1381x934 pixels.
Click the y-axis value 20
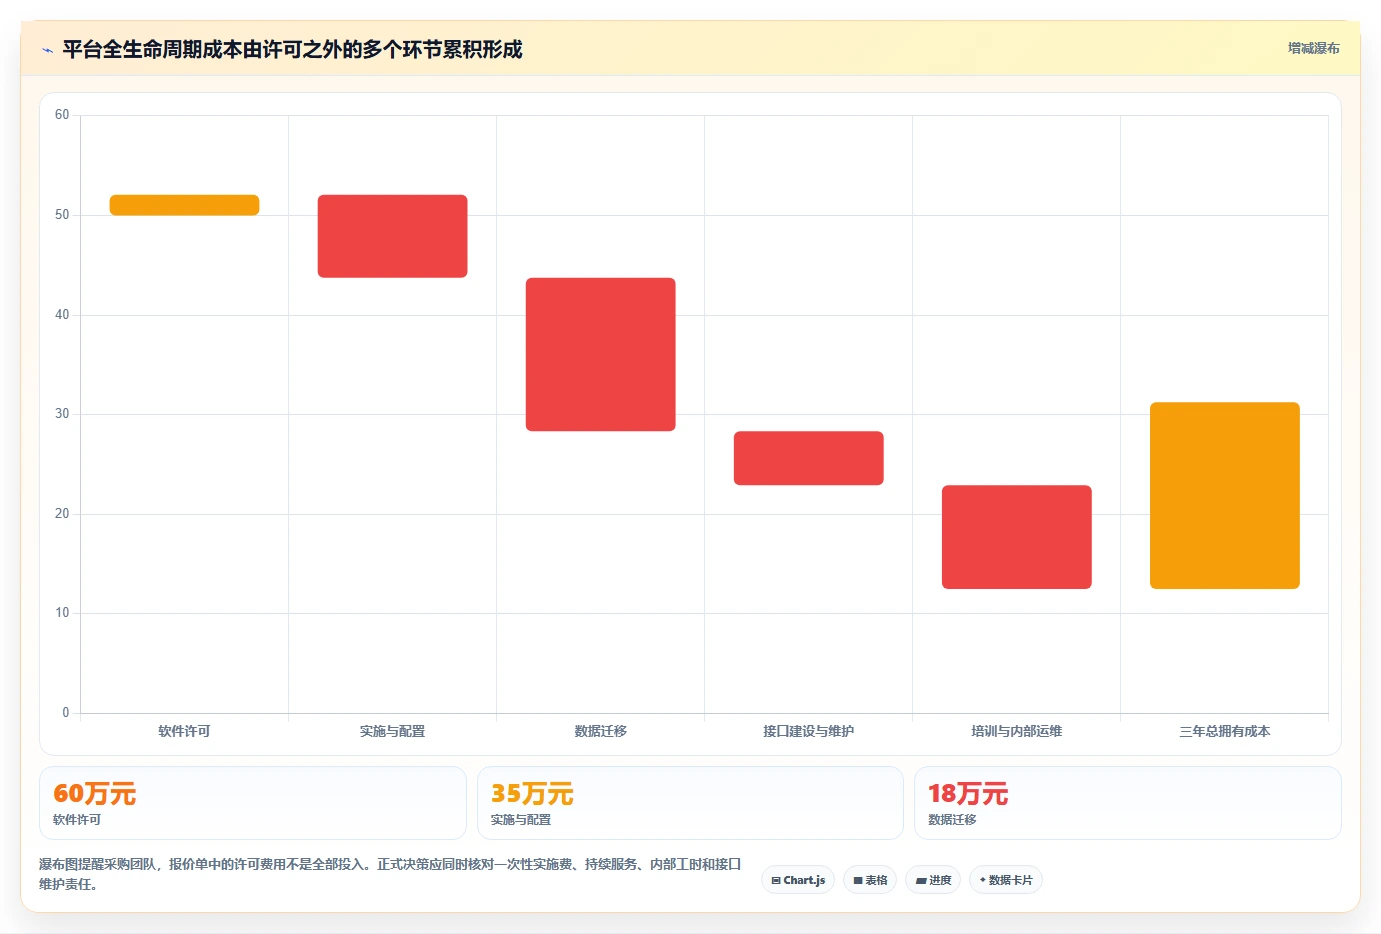62,514
